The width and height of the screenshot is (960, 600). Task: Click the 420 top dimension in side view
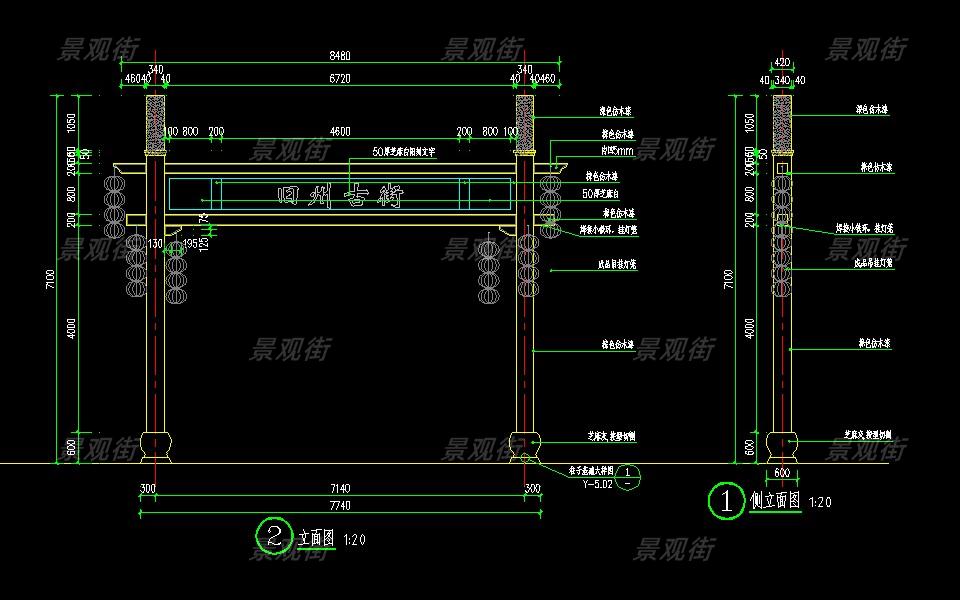(x=781, y=61)
